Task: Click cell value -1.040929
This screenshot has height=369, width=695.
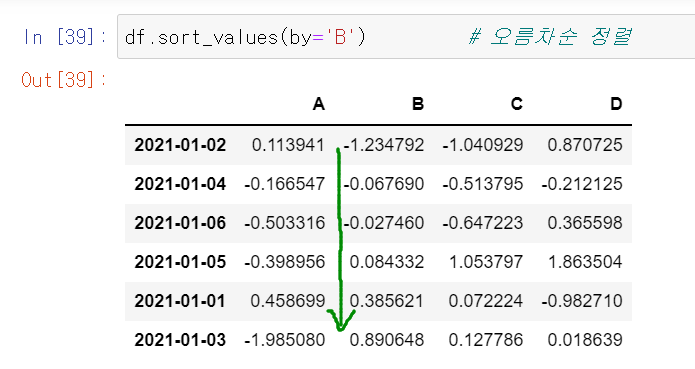Action: coord(483,145)
